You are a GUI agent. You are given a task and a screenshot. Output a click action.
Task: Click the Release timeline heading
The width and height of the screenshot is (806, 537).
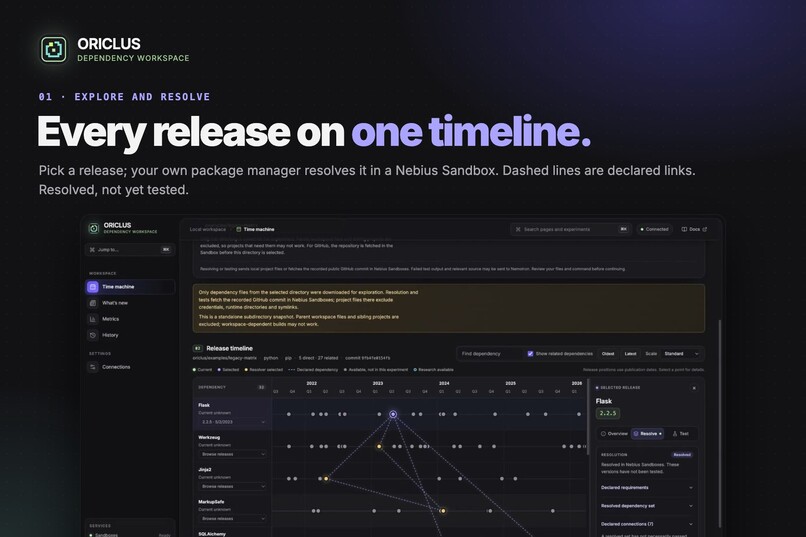point(229,348)
